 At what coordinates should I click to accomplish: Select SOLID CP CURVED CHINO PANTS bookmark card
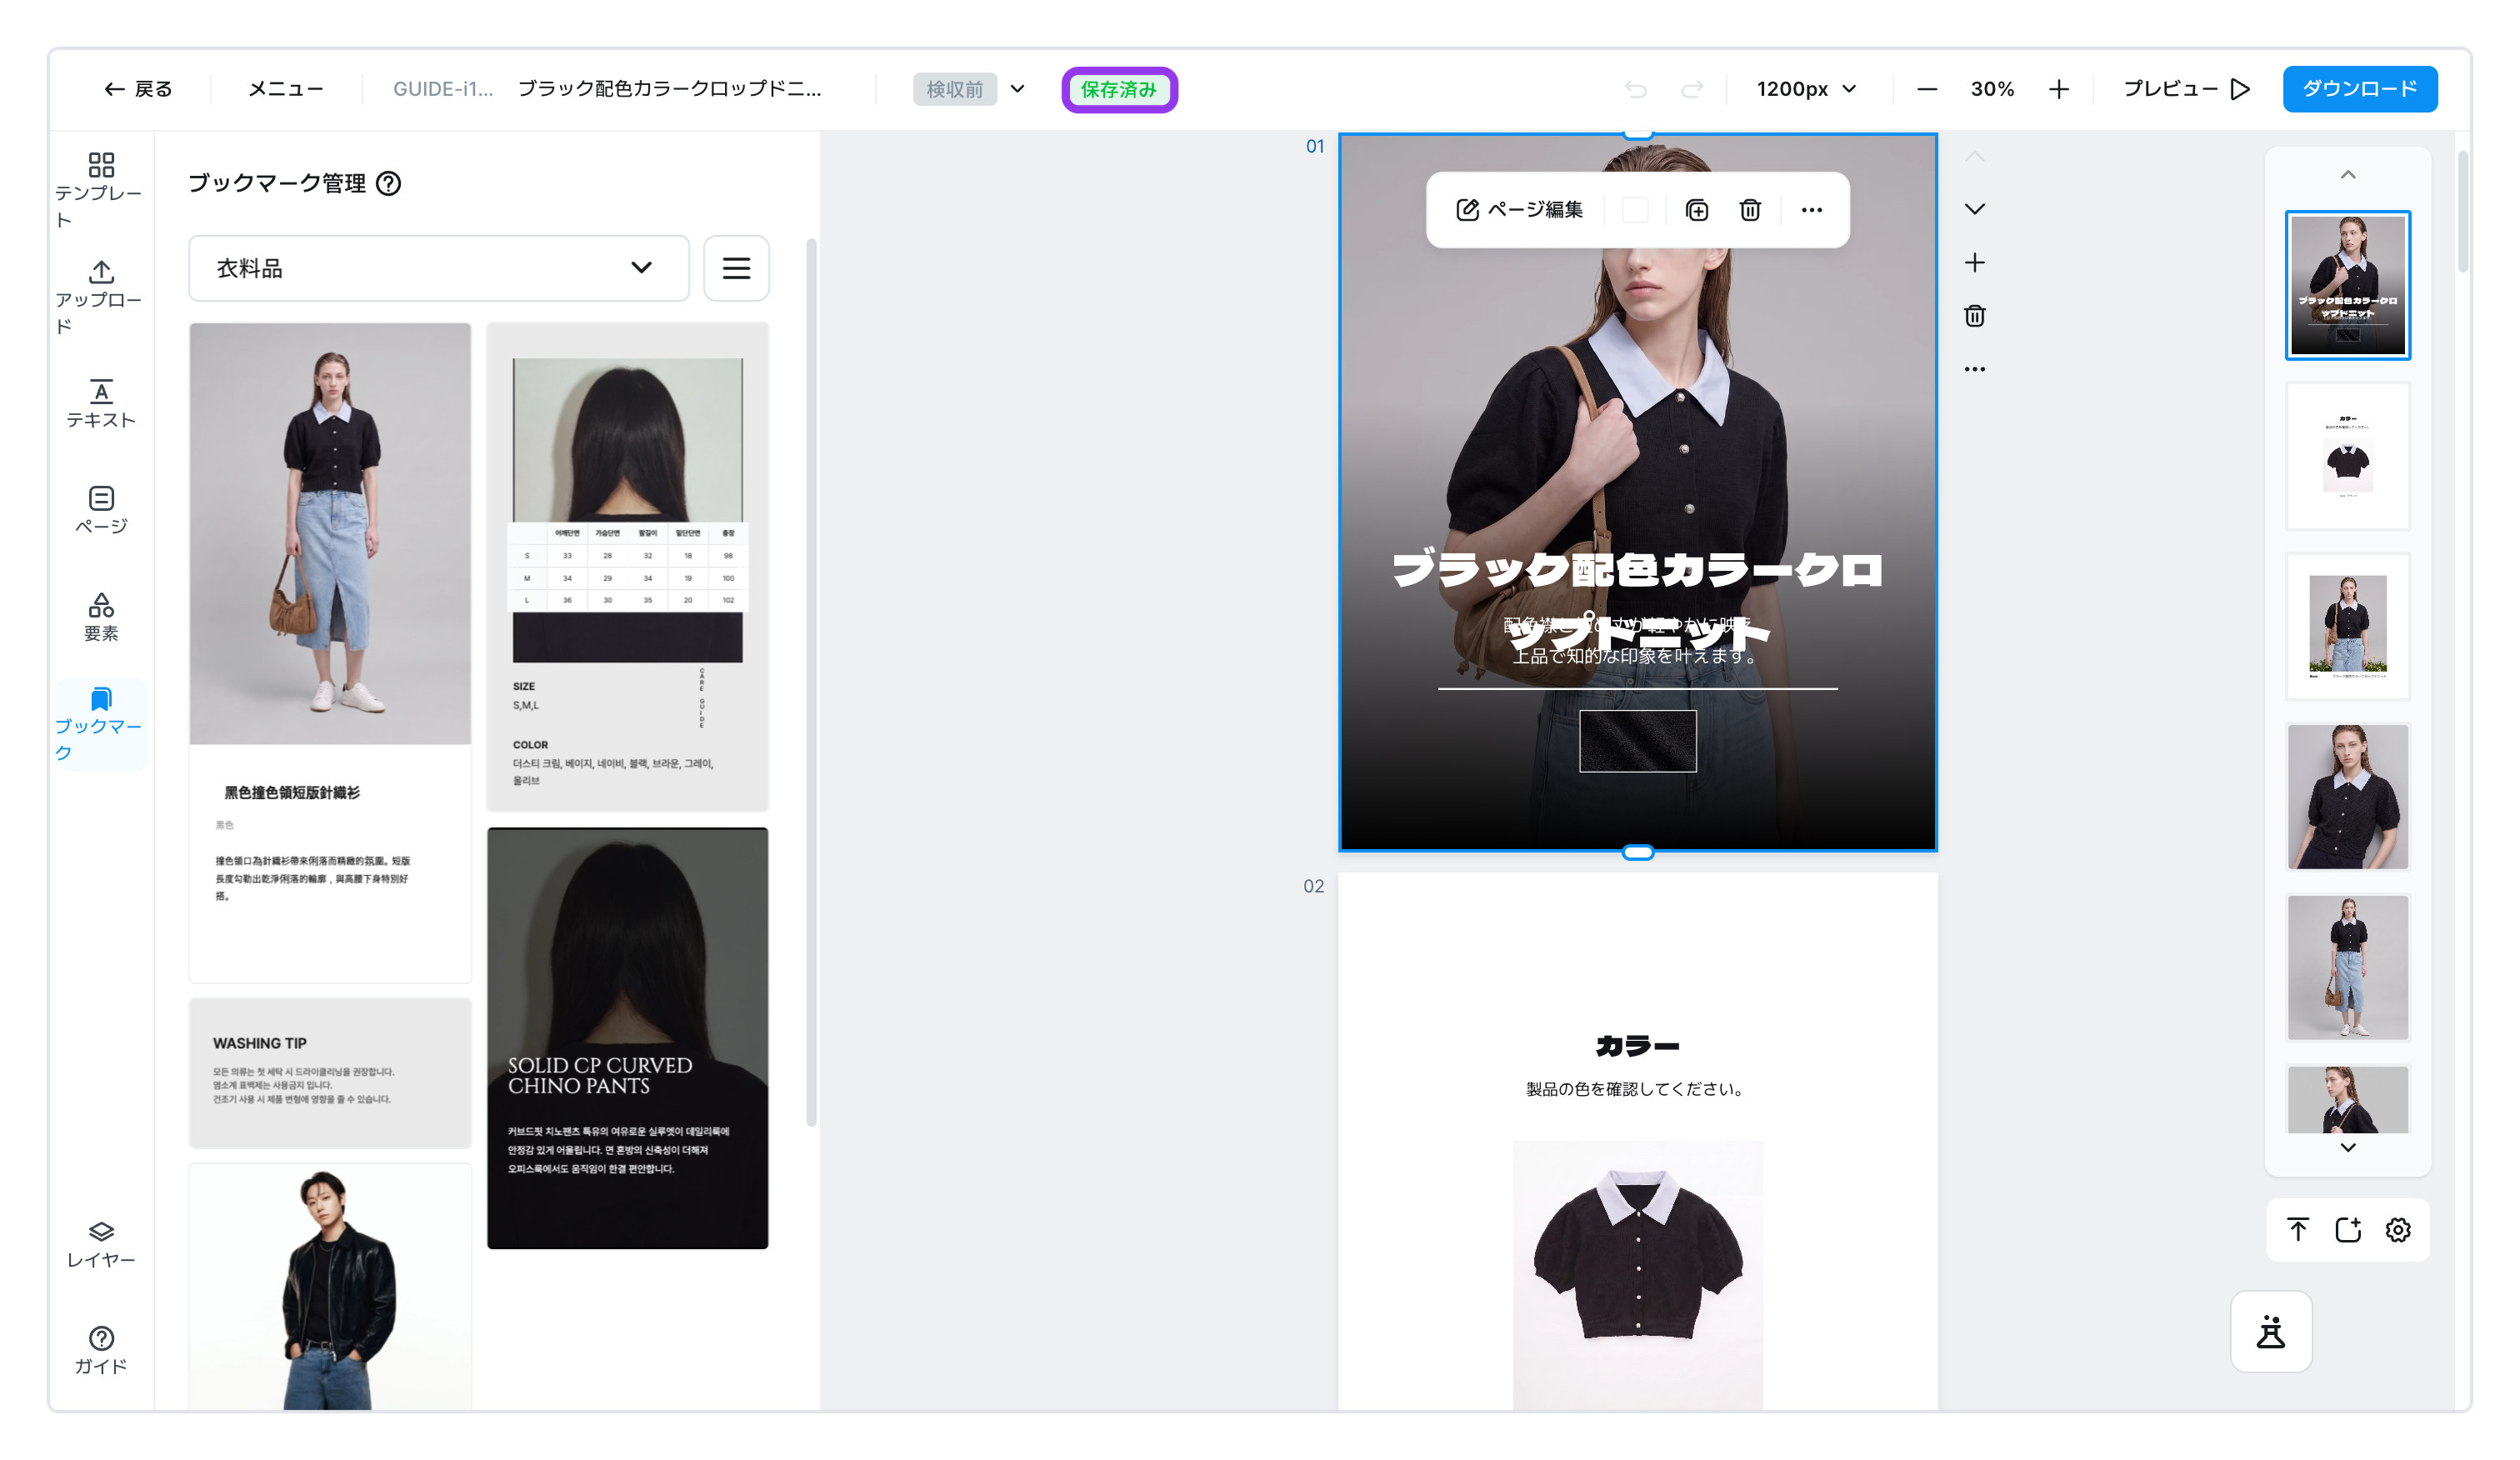[627, 1038]
